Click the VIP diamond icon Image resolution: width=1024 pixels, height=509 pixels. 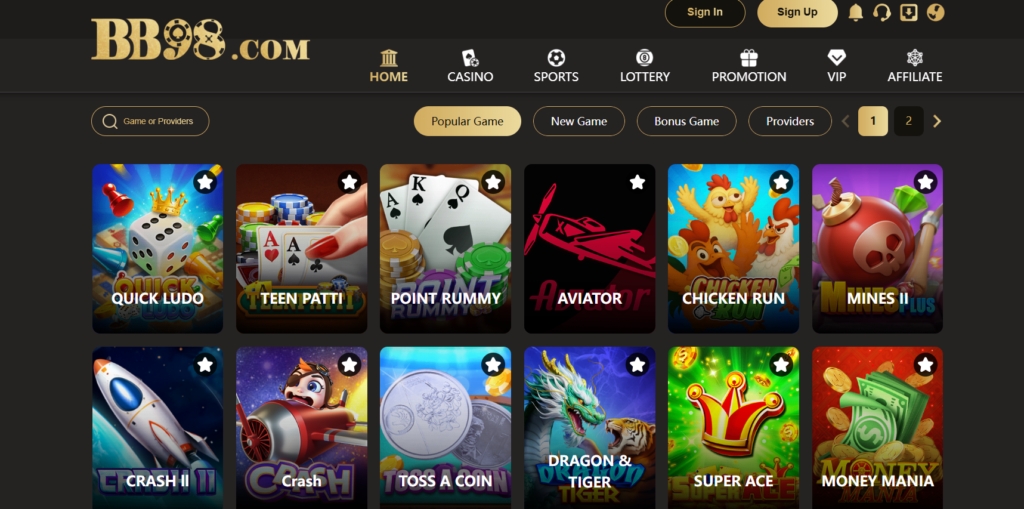[x=837, y=58]
